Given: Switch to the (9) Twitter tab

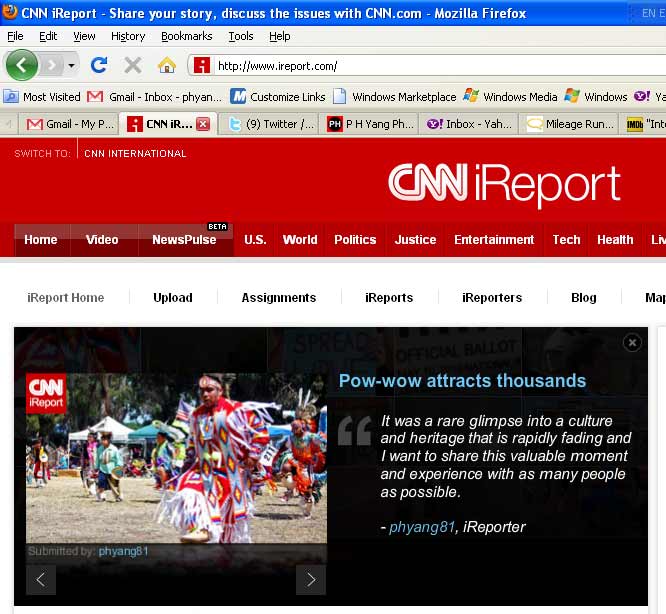Looking at the screenshot, I should (x=268, y=124).
